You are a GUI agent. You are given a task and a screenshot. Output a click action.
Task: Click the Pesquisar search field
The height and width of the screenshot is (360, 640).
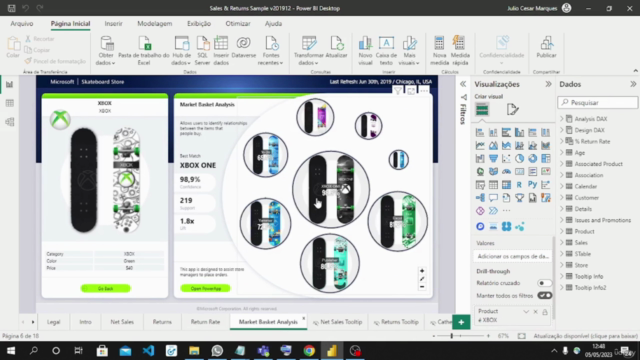[x=598, y=102]
